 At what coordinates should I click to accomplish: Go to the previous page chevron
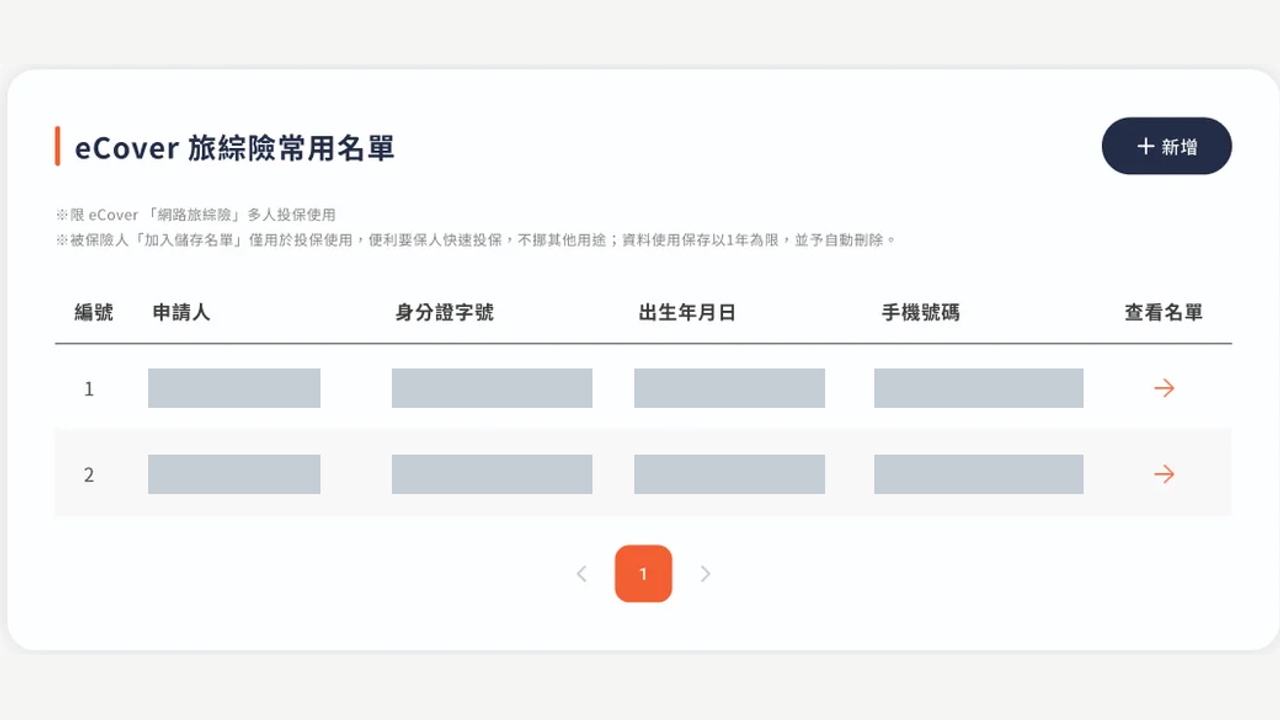(581, 574)
